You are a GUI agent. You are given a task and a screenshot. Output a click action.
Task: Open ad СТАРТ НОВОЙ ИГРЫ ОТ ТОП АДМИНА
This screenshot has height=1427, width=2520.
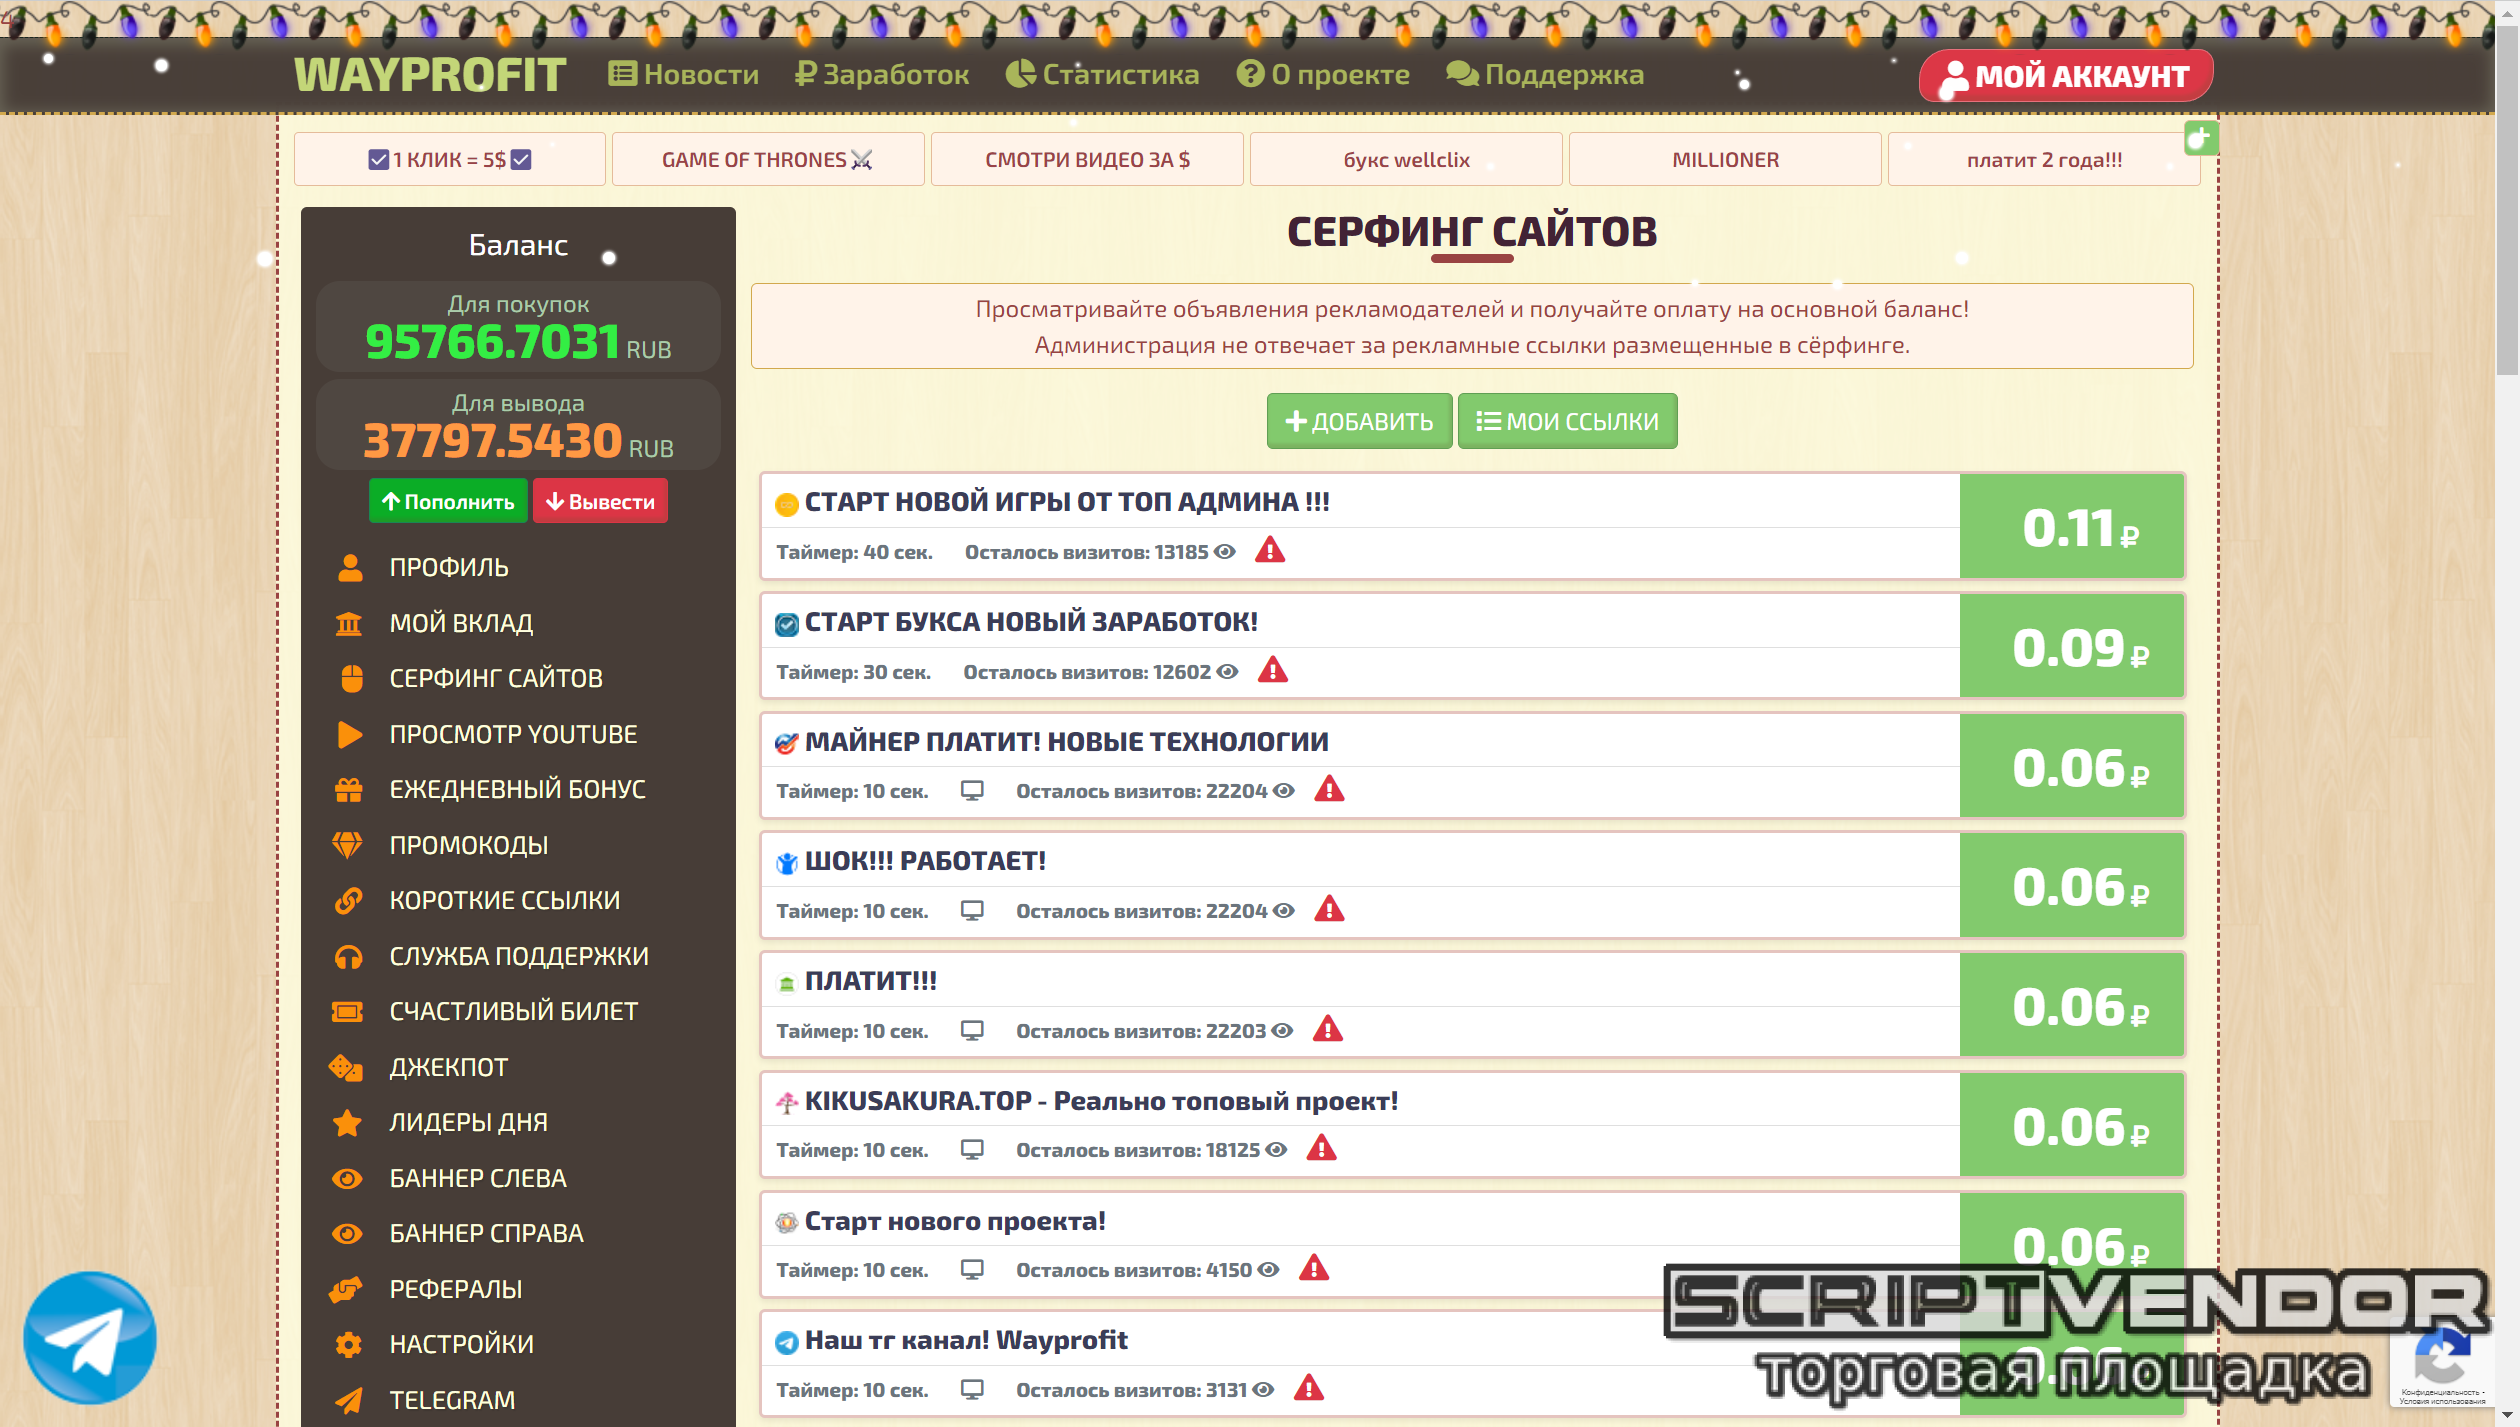pyautogui.click(x=1067, y=502)
